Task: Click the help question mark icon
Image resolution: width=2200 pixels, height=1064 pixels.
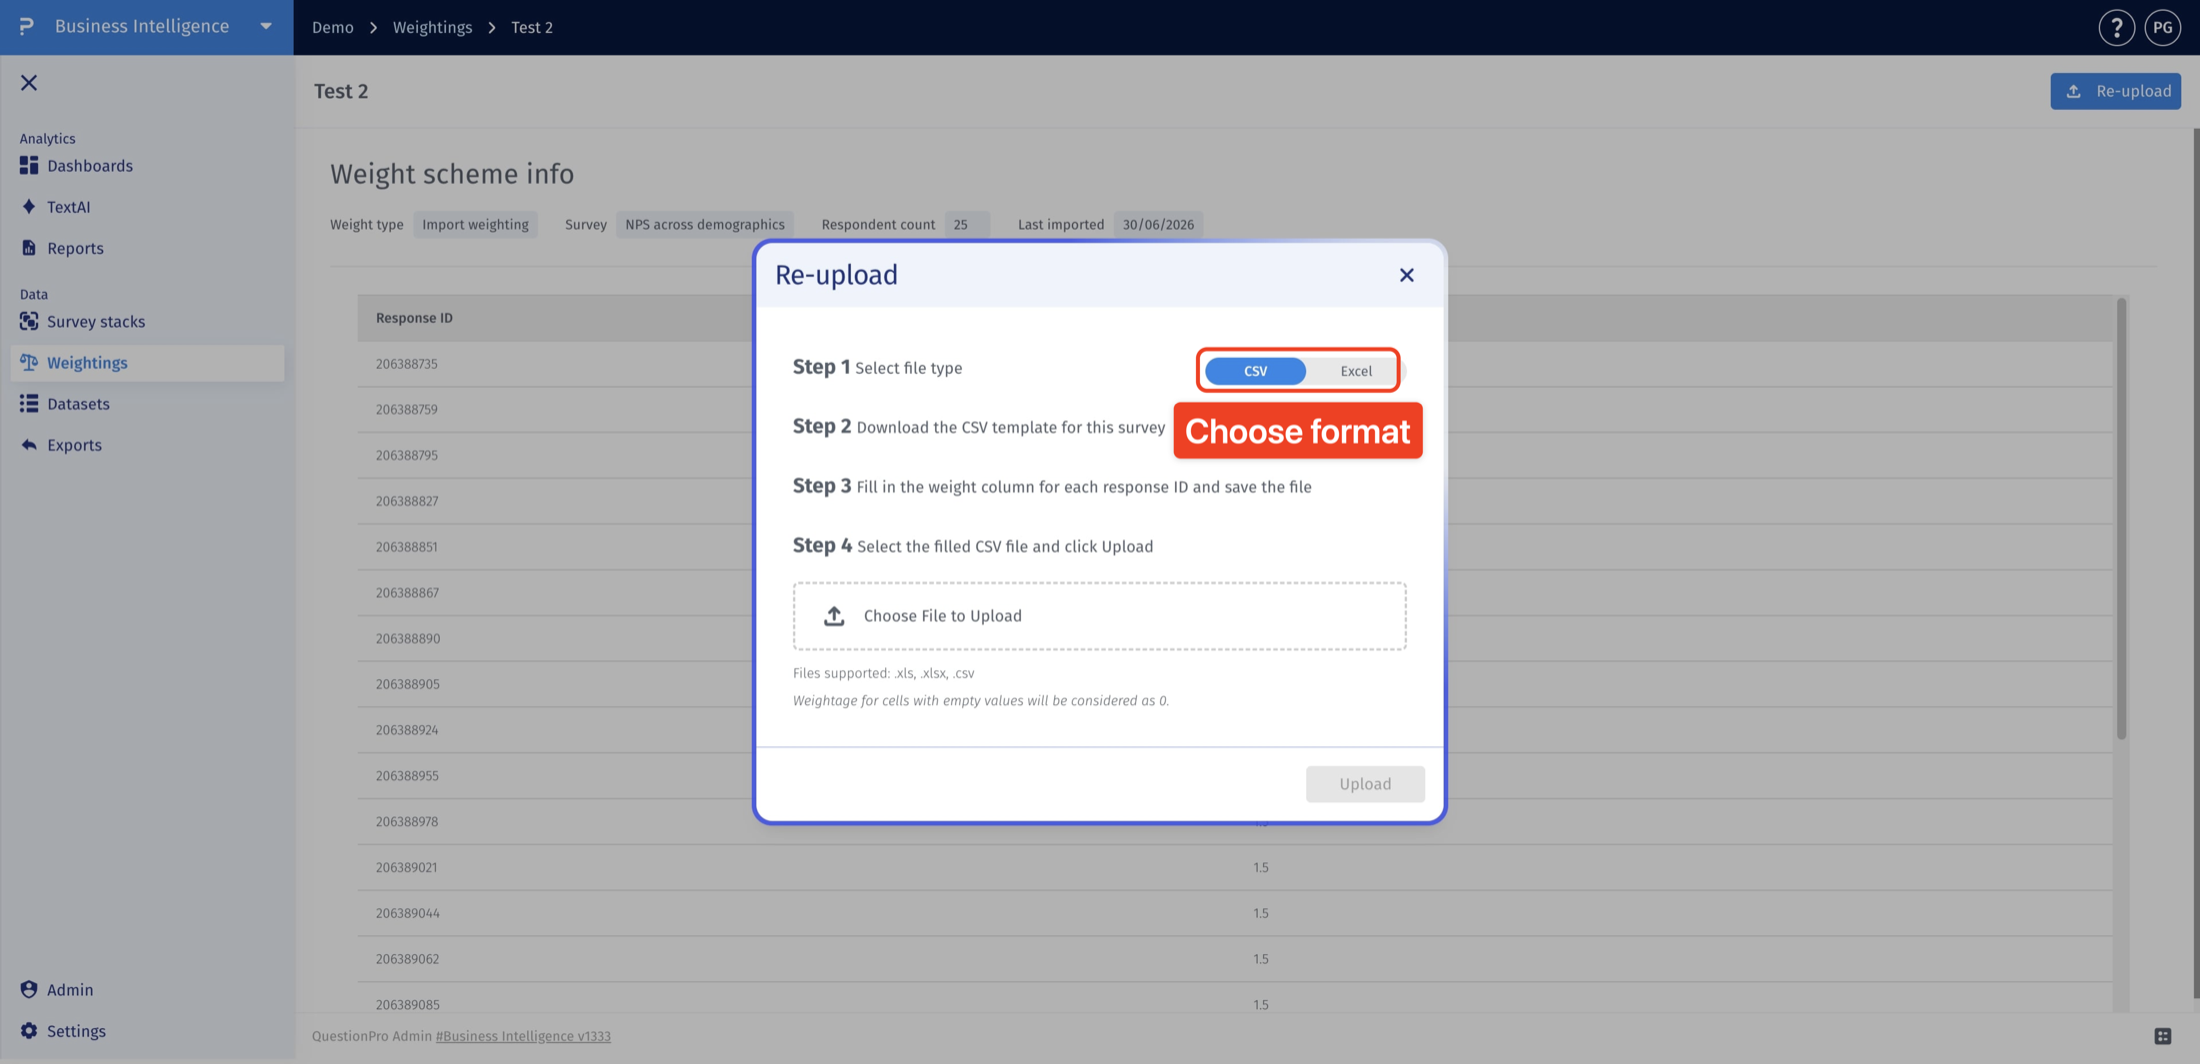Action: click(x=2116, y=27)
